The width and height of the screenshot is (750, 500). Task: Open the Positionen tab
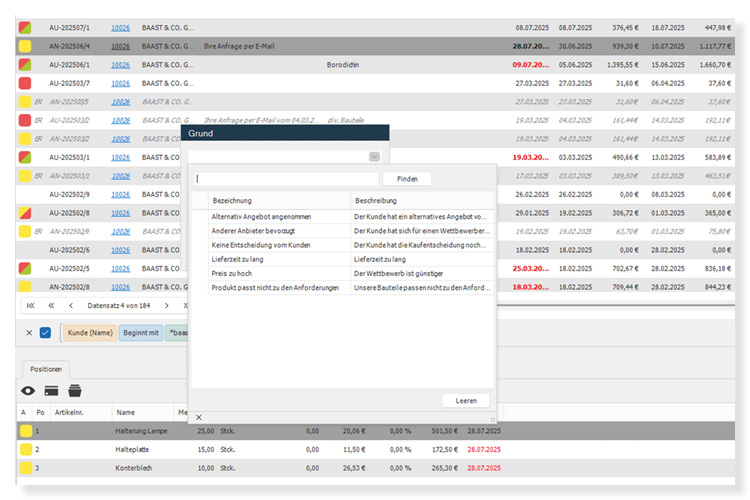[46, 369]
